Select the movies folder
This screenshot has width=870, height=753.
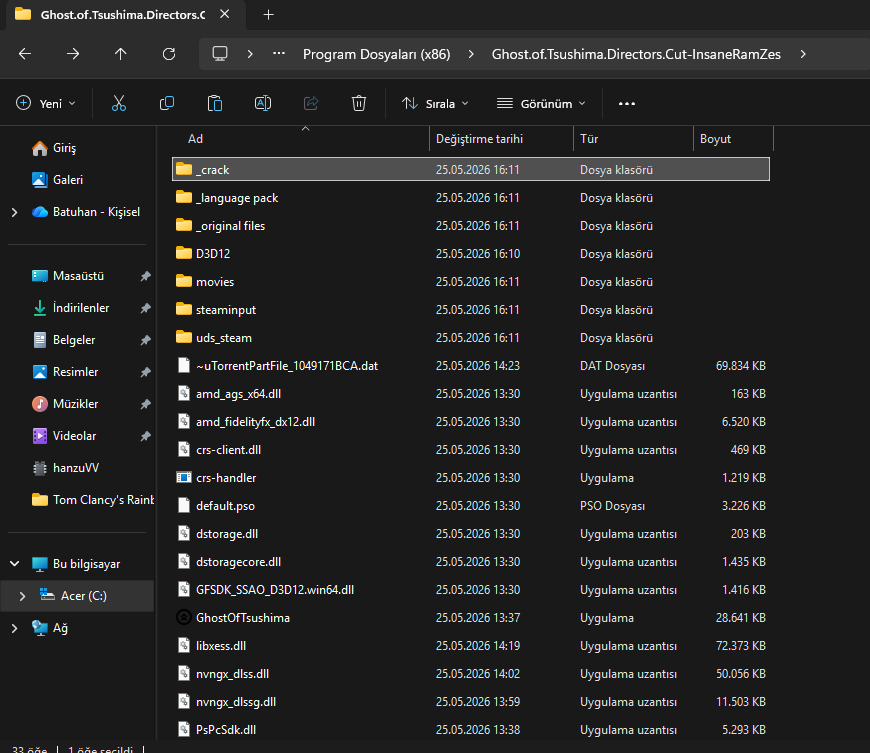(471, 282)
